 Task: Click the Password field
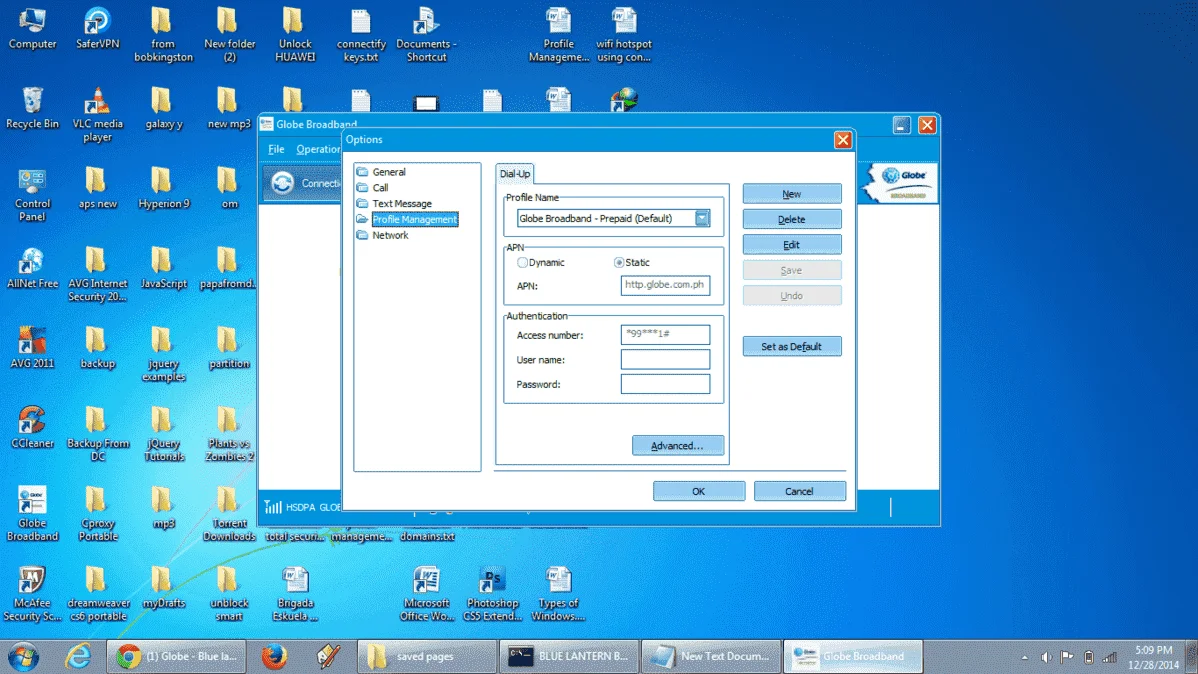665,384
